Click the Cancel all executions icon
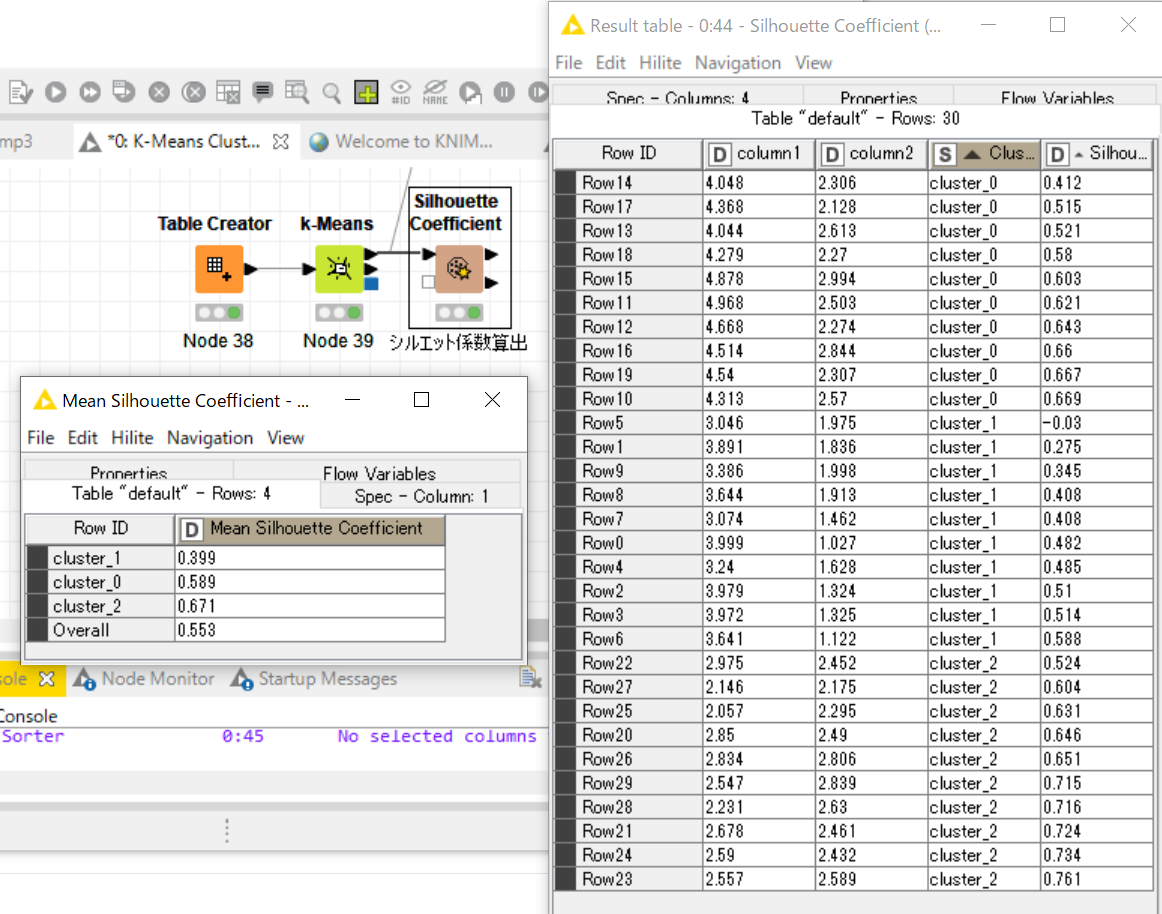Image resolution: width=1162 pixels, height=914 pixels. pos(193,92)
